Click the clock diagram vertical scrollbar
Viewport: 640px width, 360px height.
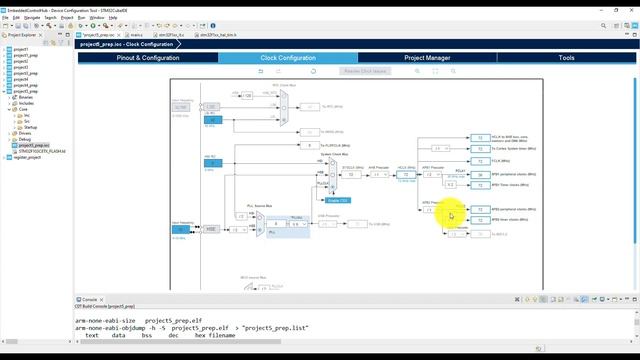(635, 161)
